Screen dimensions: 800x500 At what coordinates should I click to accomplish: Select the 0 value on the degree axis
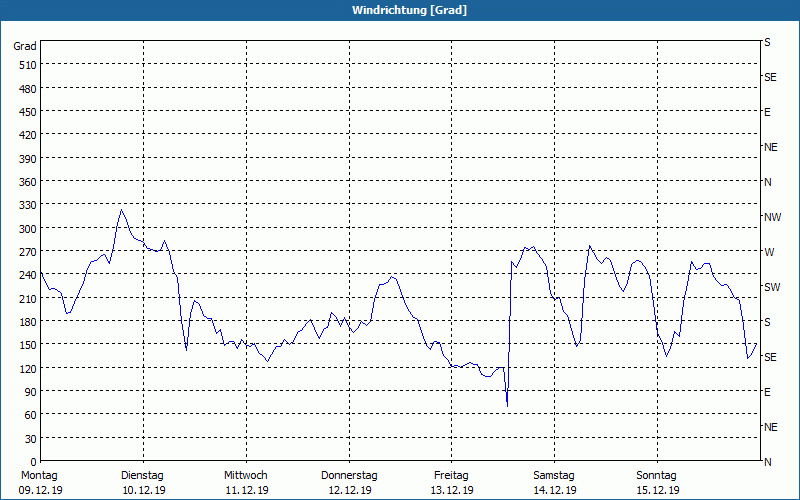(x=34, y=462)
